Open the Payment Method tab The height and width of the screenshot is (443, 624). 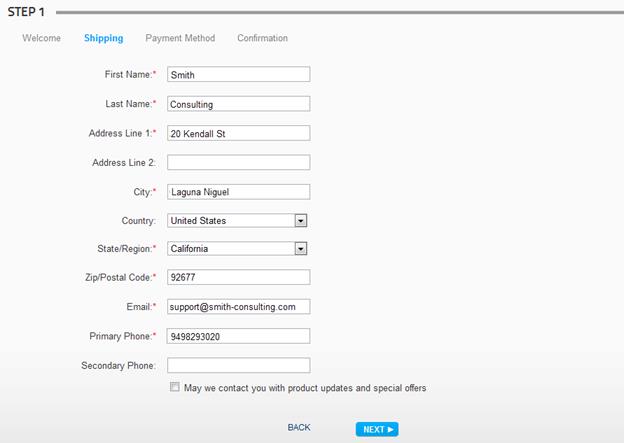[180, 38]
